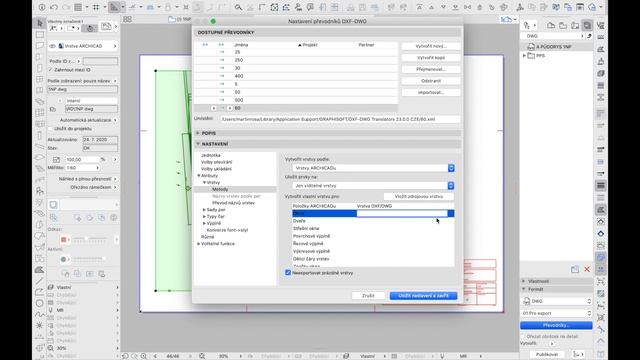Open the Vrstvy ARCHICADu dropdown
This screenshot has height=360, width=640.
(373, 168)
